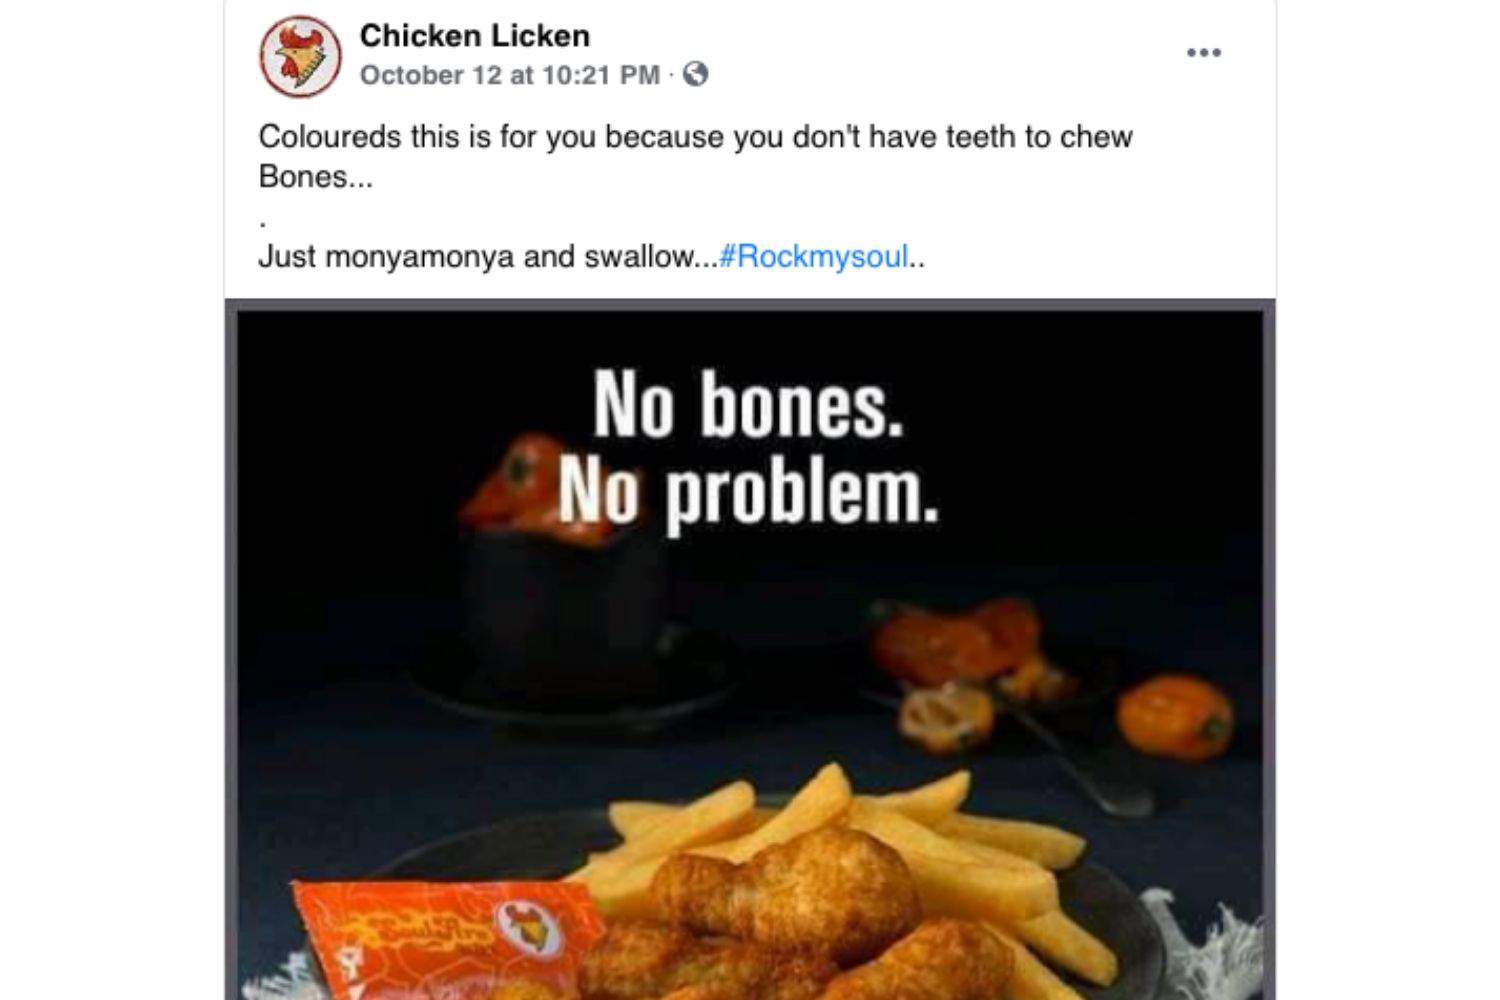Click the 'Bones...' caption line
The height and width of the screenshot is (1000, 1500).
(315, 177)
